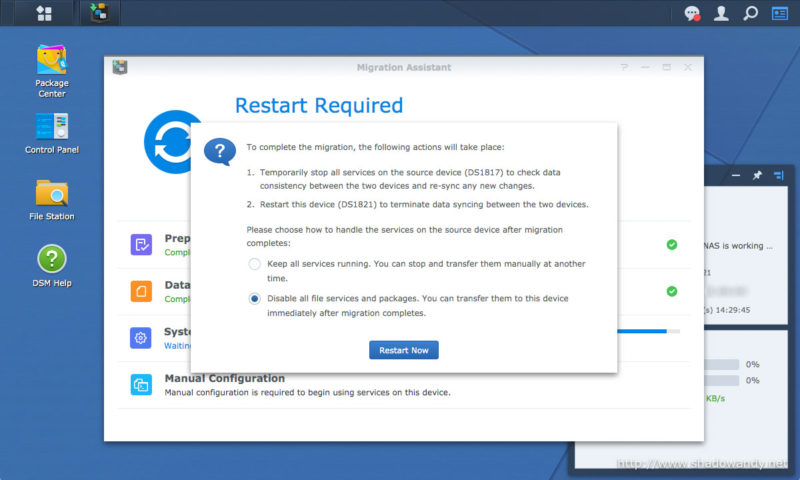Click the Manual Configuration step
The width and height of the screenshot is (800, 480).
point(224,379)
